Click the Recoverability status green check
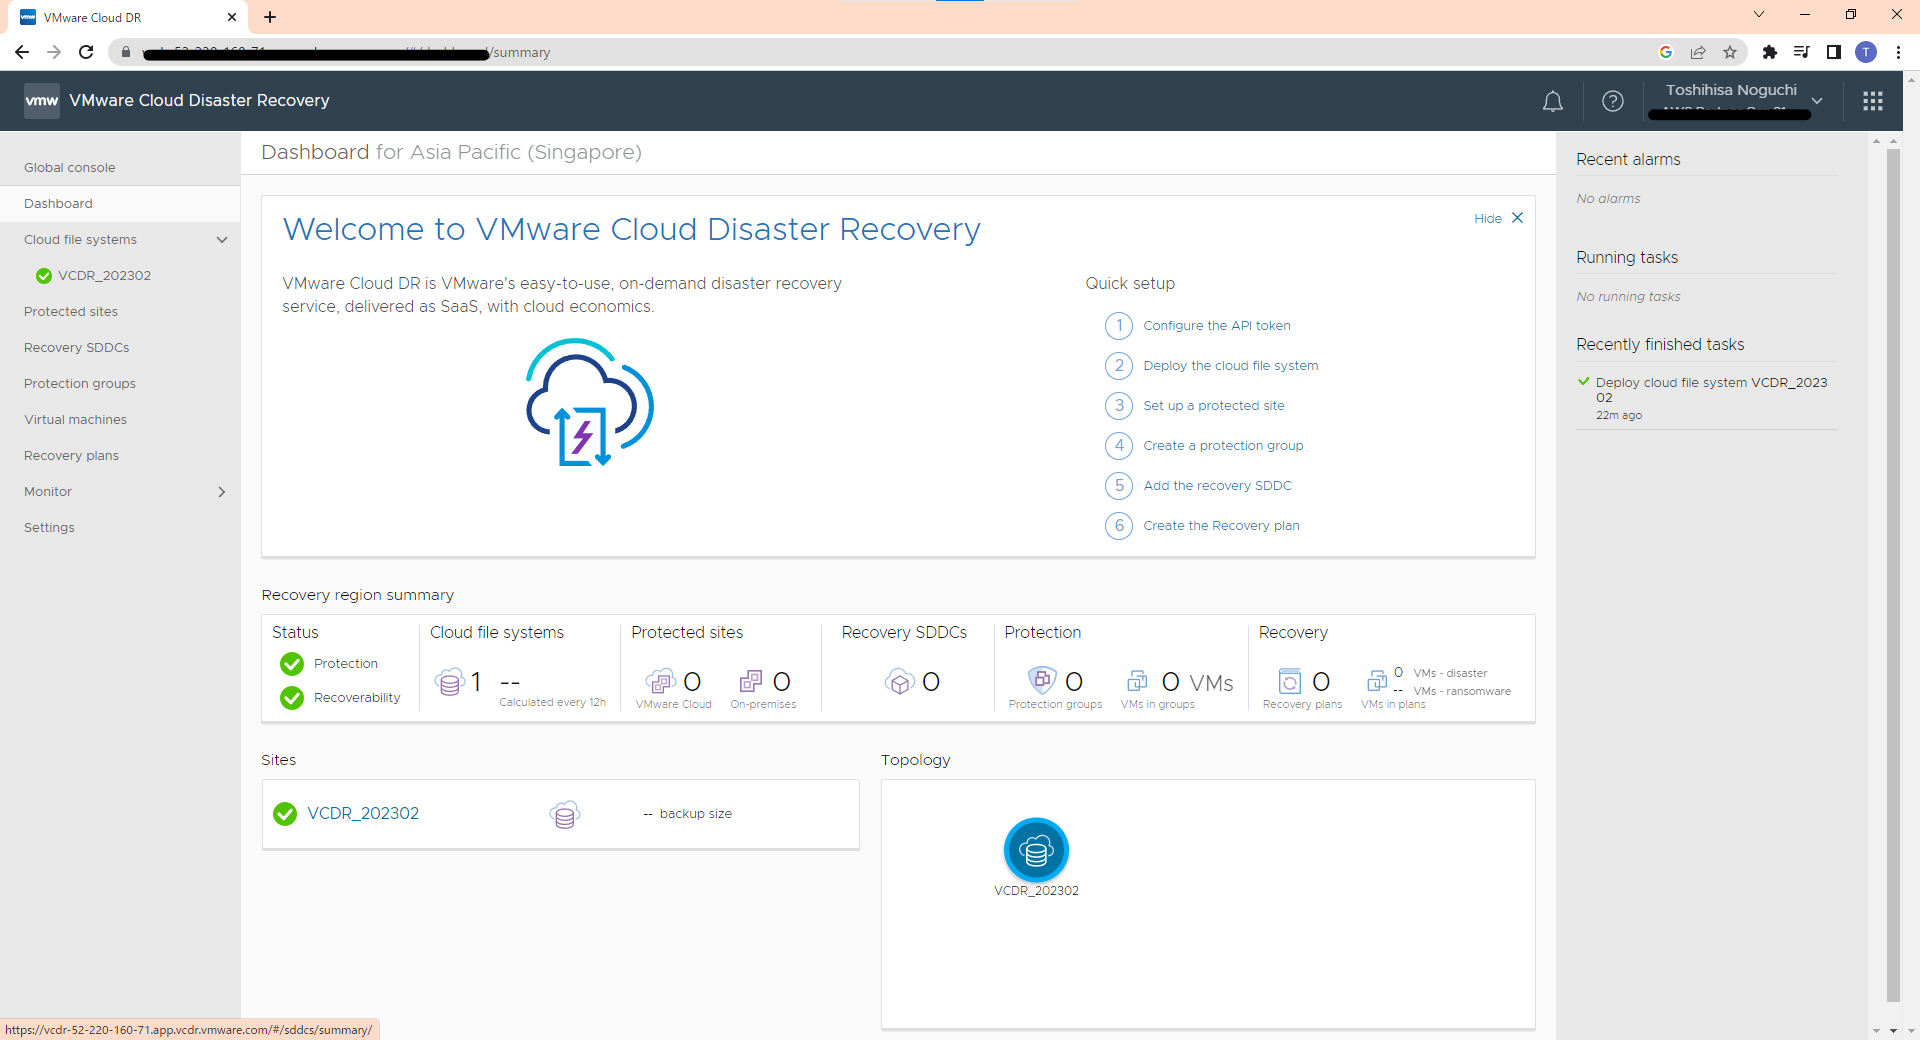Screen dimensions: 1920x1040 coord(292,698)
